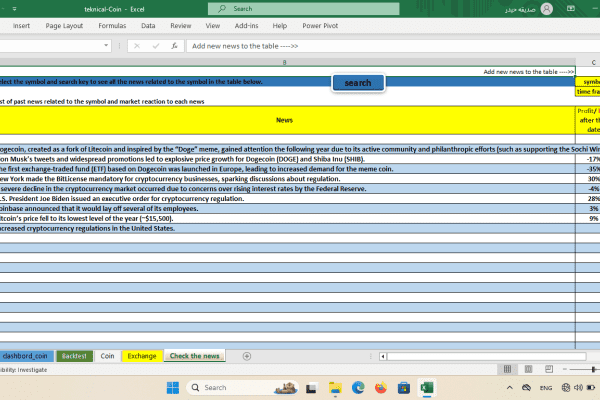Open the Help tab

click(x=280, y=26)
